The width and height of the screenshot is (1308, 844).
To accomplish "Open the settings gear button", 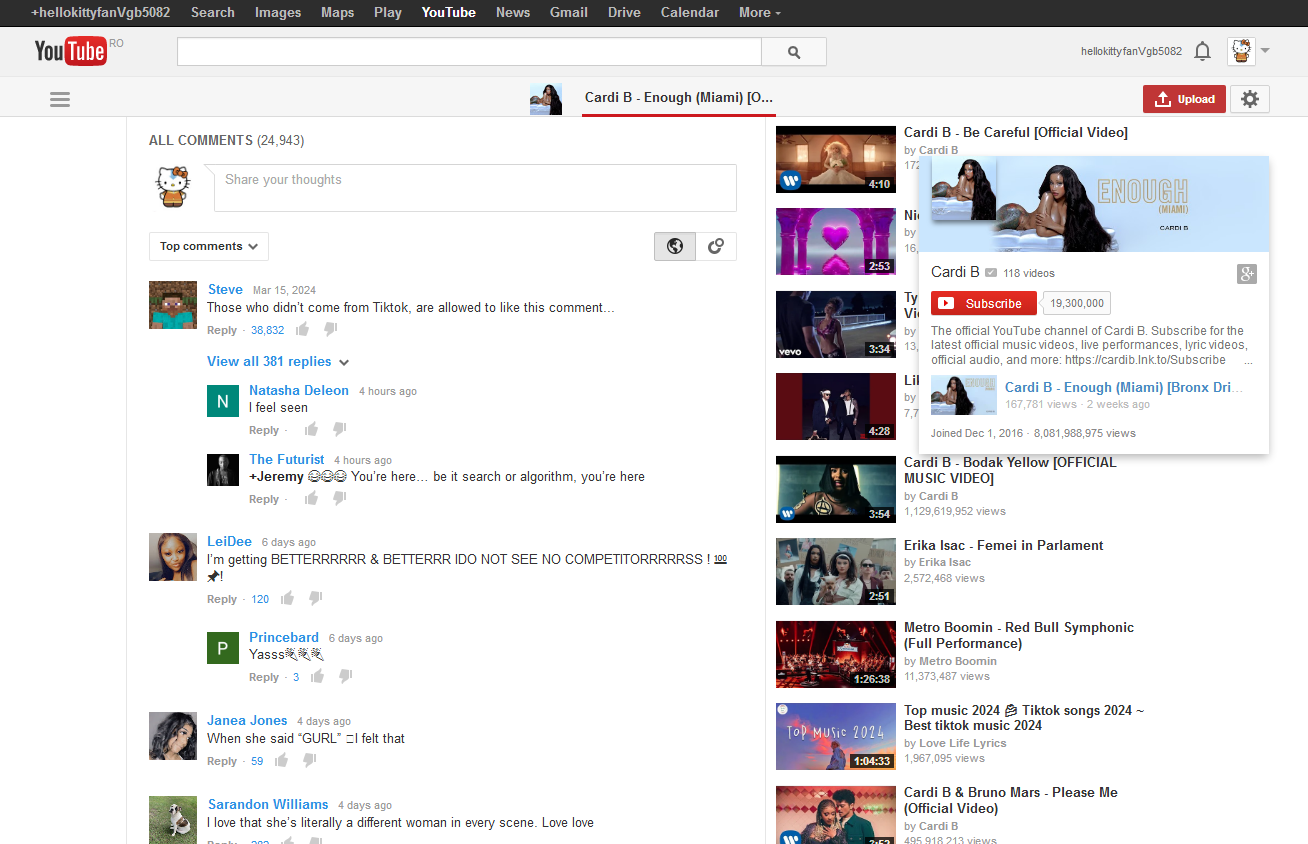I will pos(1250,99).
